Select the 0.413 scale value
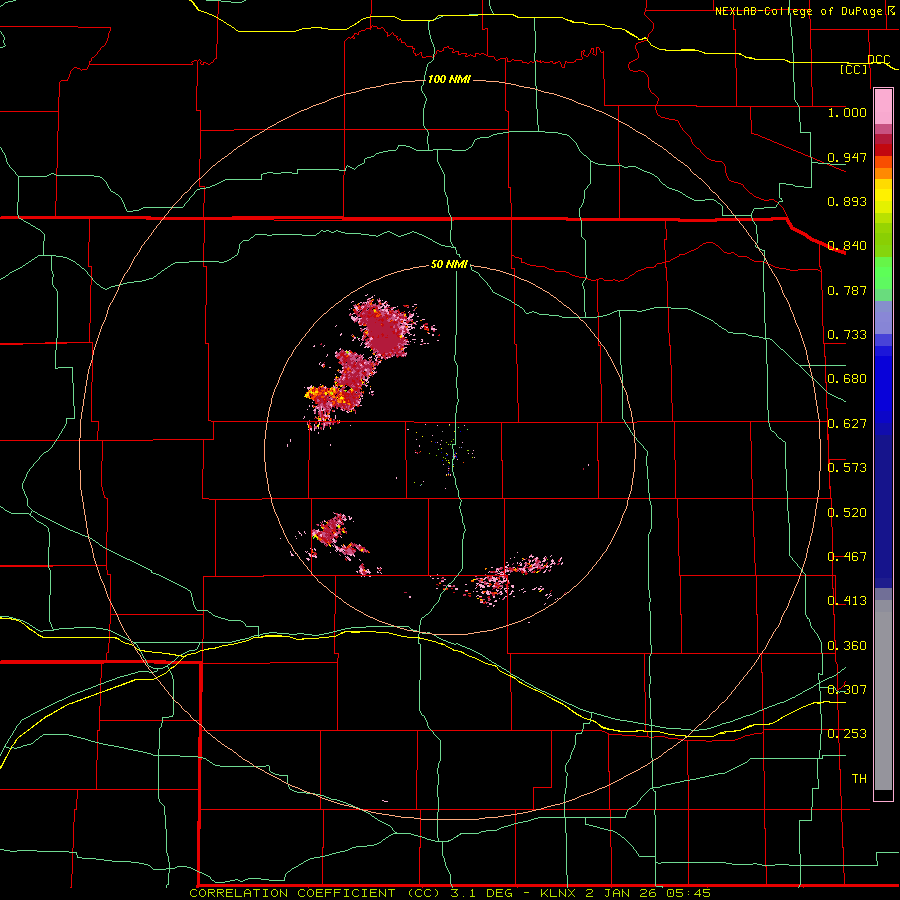The height and width of the screenshot is (900, 900). coord(847,601)
